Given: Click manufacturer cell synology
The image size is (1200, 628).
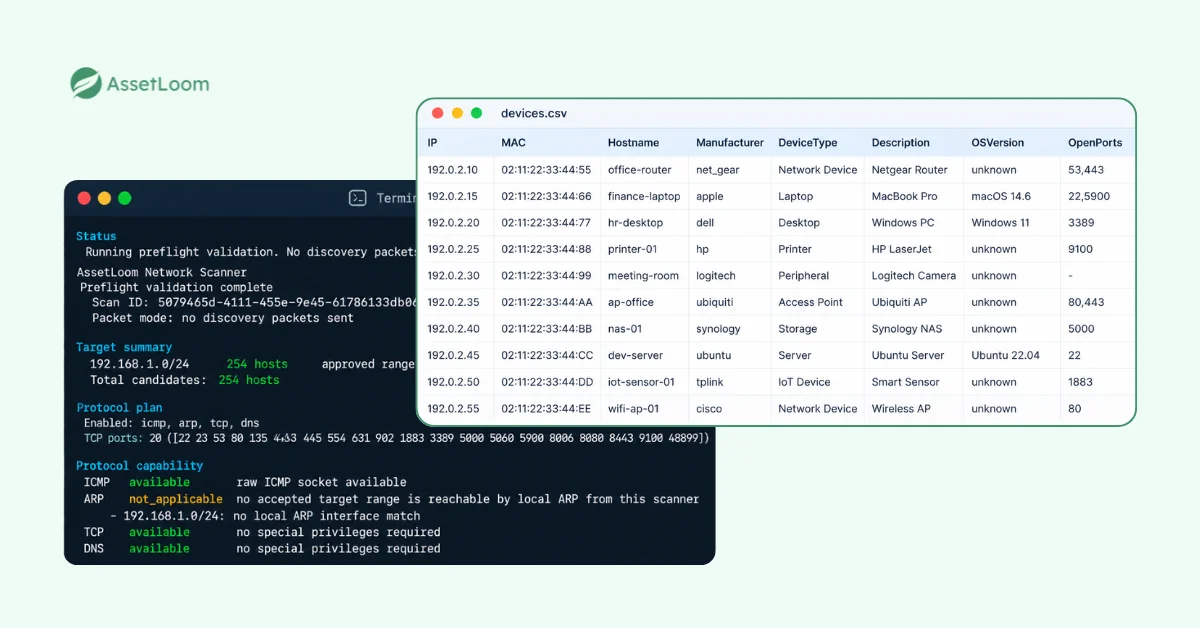Looking at the screenshot, I should point(718,329).
